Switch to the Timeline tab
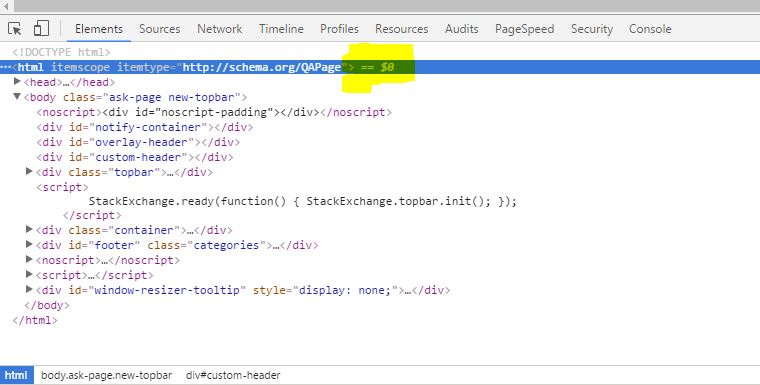 (281, 29)
